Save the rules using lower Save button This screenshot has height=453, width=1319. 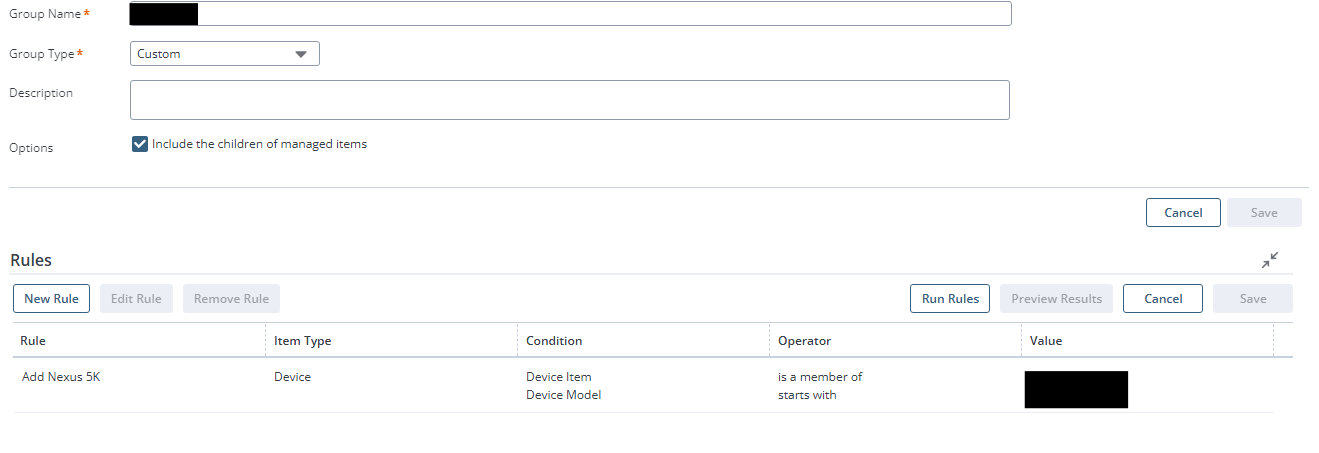[1252, 299]
